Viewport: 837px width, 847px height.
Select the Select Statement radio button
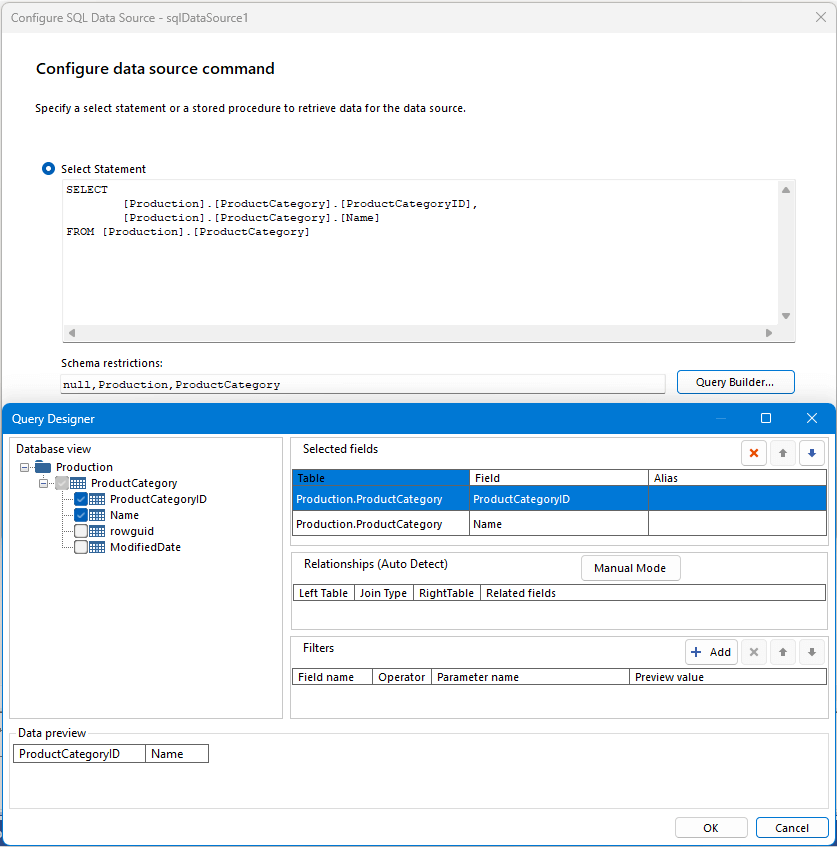coord(48,168)
